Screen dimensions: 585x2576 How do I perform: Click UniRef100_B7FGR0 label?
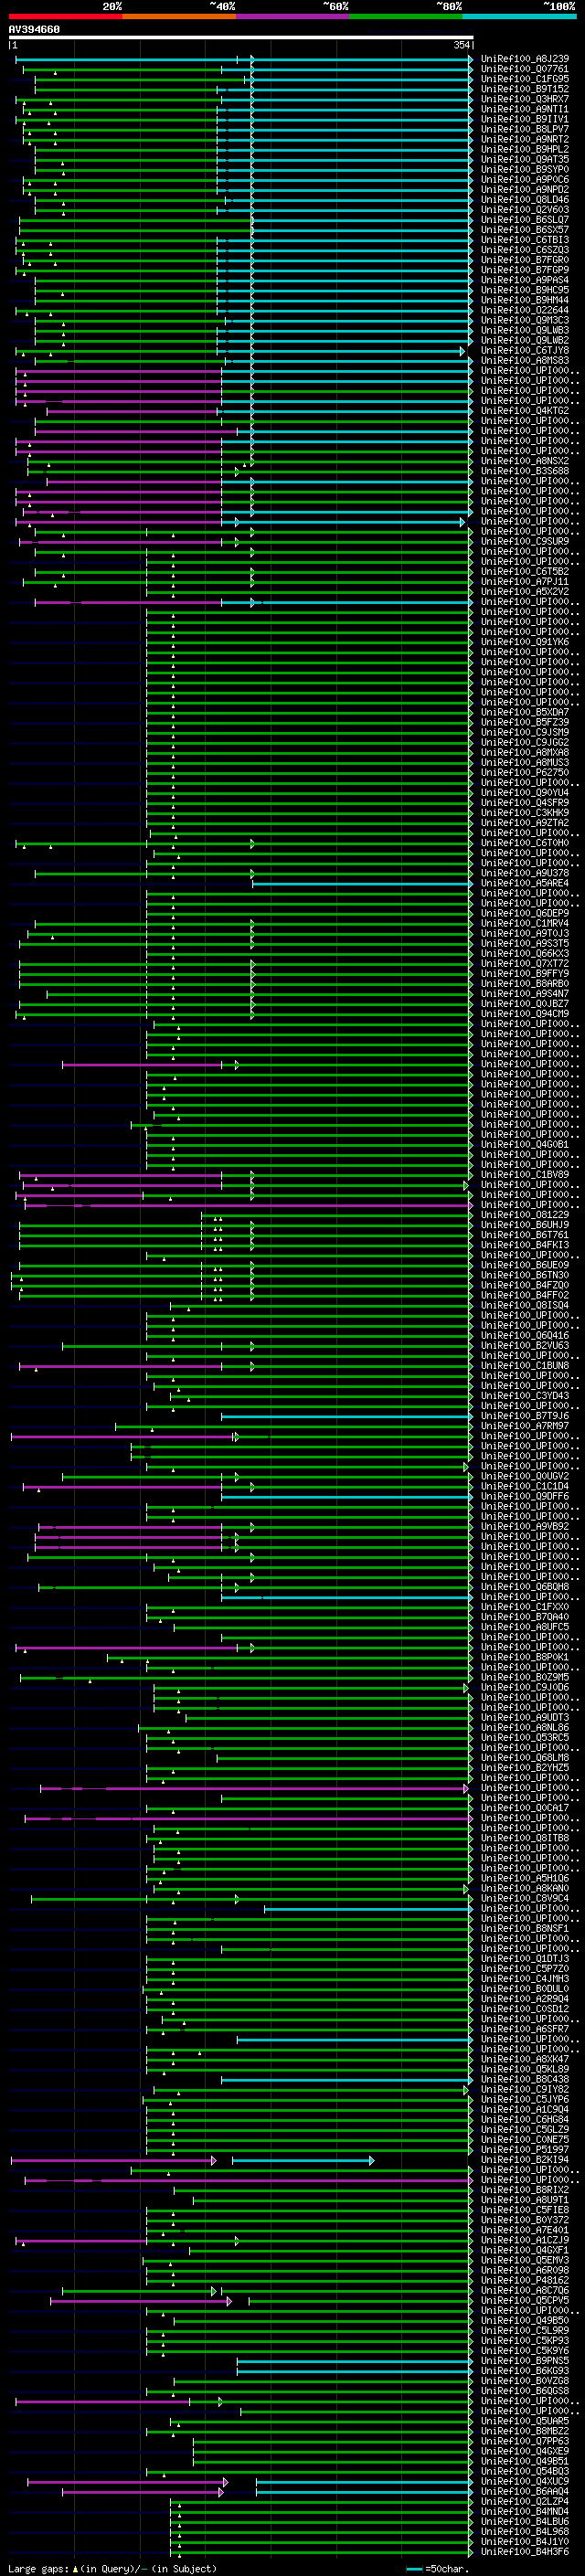525,260
